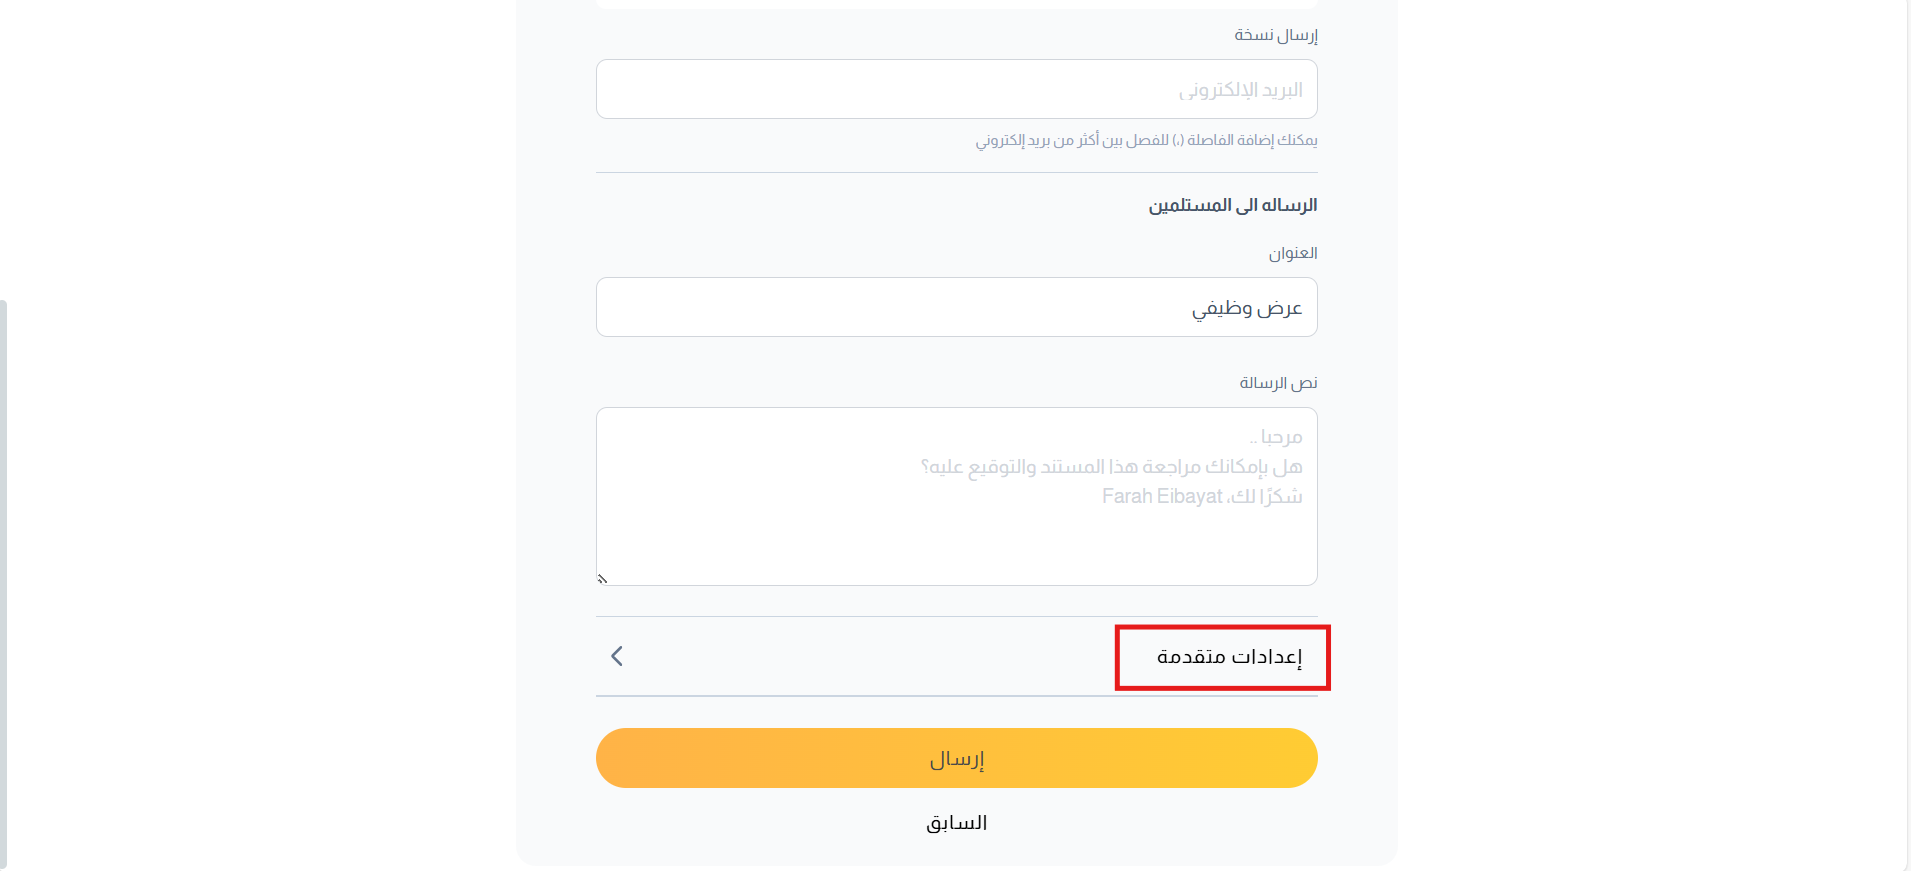Screen dimensions: 1911x871
Task: Click the عرض وظيفي text in subject field
Action: 1246,308
